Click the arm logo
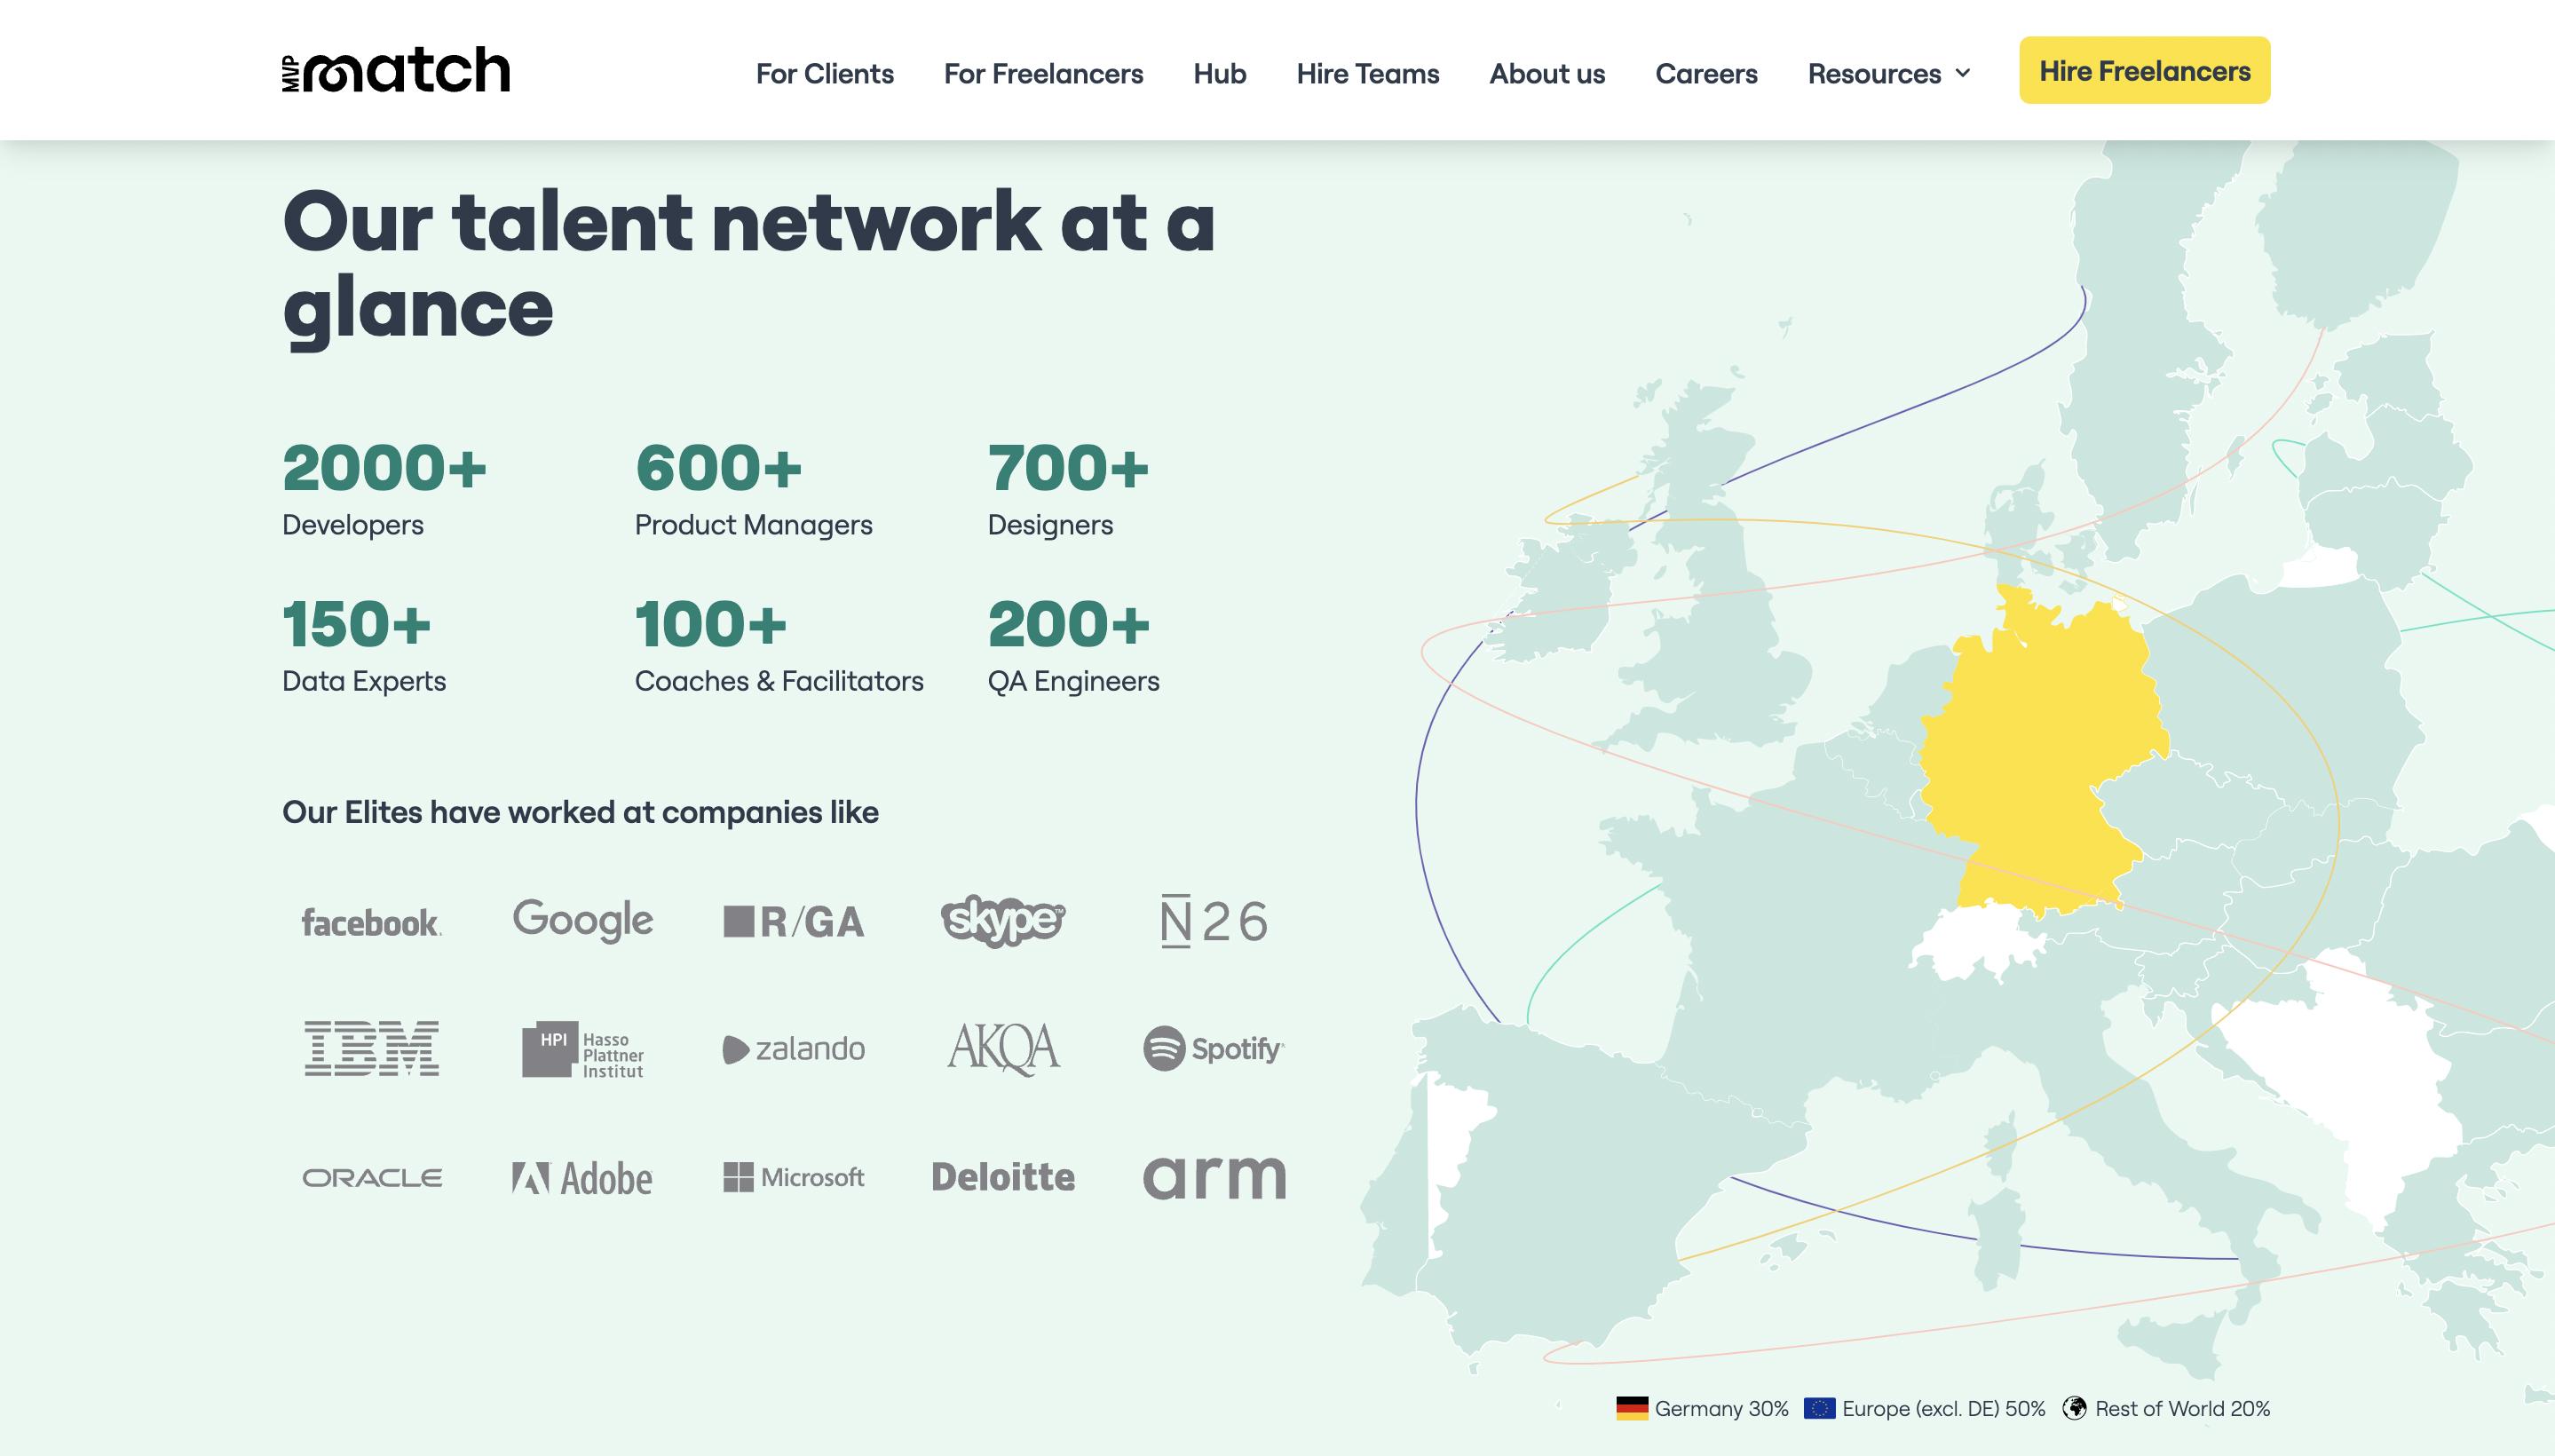This screenshot has width=2555, height=1456. (x=1214, y=1177)
